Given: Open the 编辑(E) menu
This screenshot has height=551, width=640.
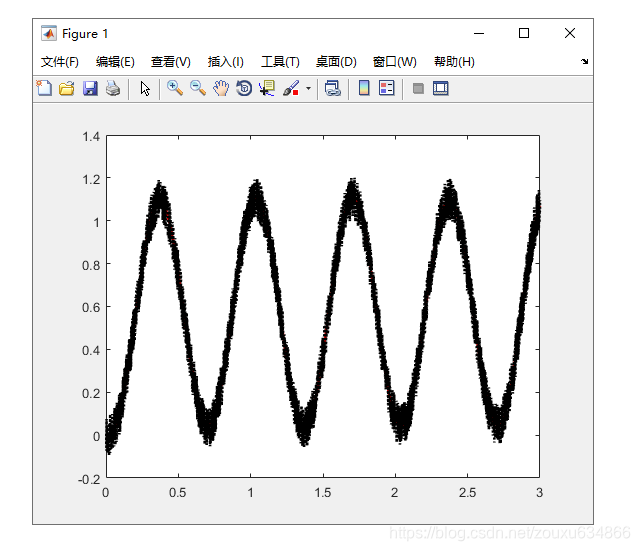Looking at the screenshot, I should point(115,62).
